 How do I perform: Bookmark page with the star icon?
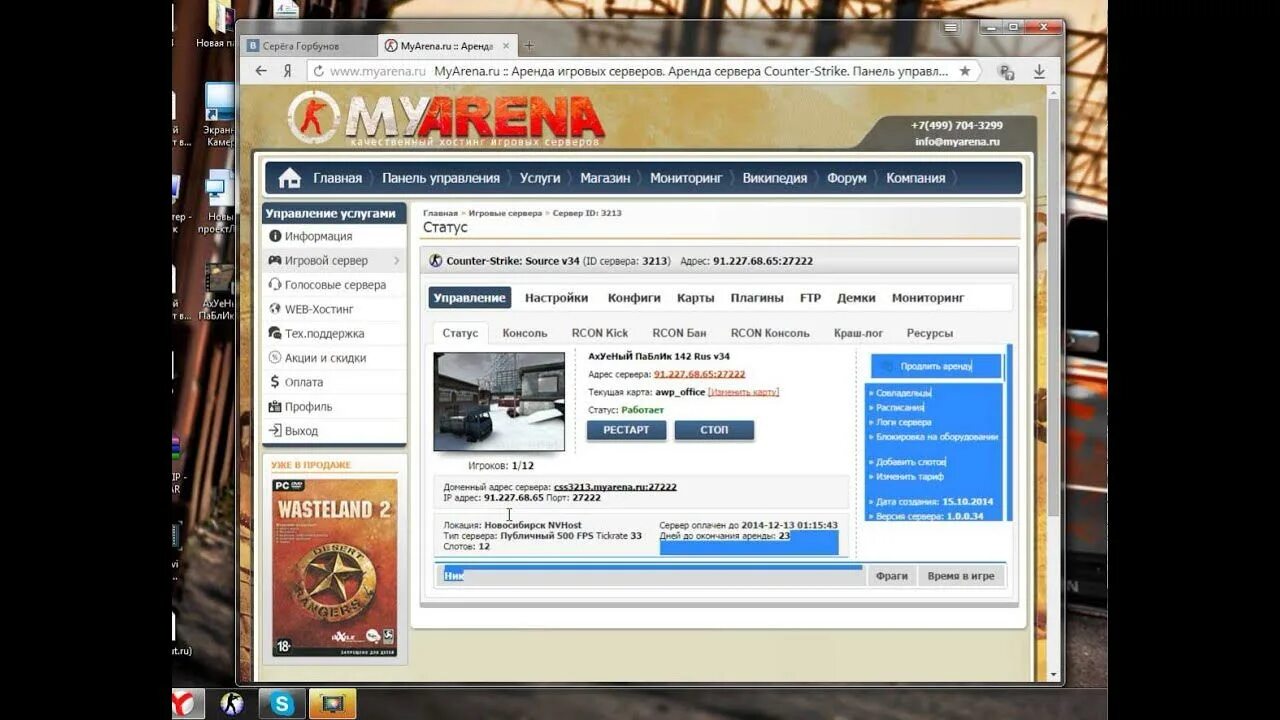[965, 71]
